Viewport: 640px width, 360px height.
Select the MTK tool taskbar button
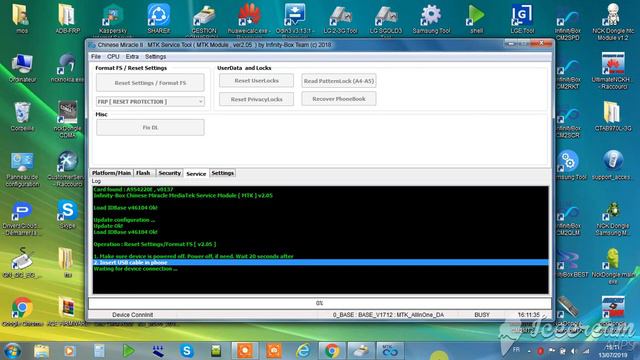pyautogui.click(x=389, y=351)
